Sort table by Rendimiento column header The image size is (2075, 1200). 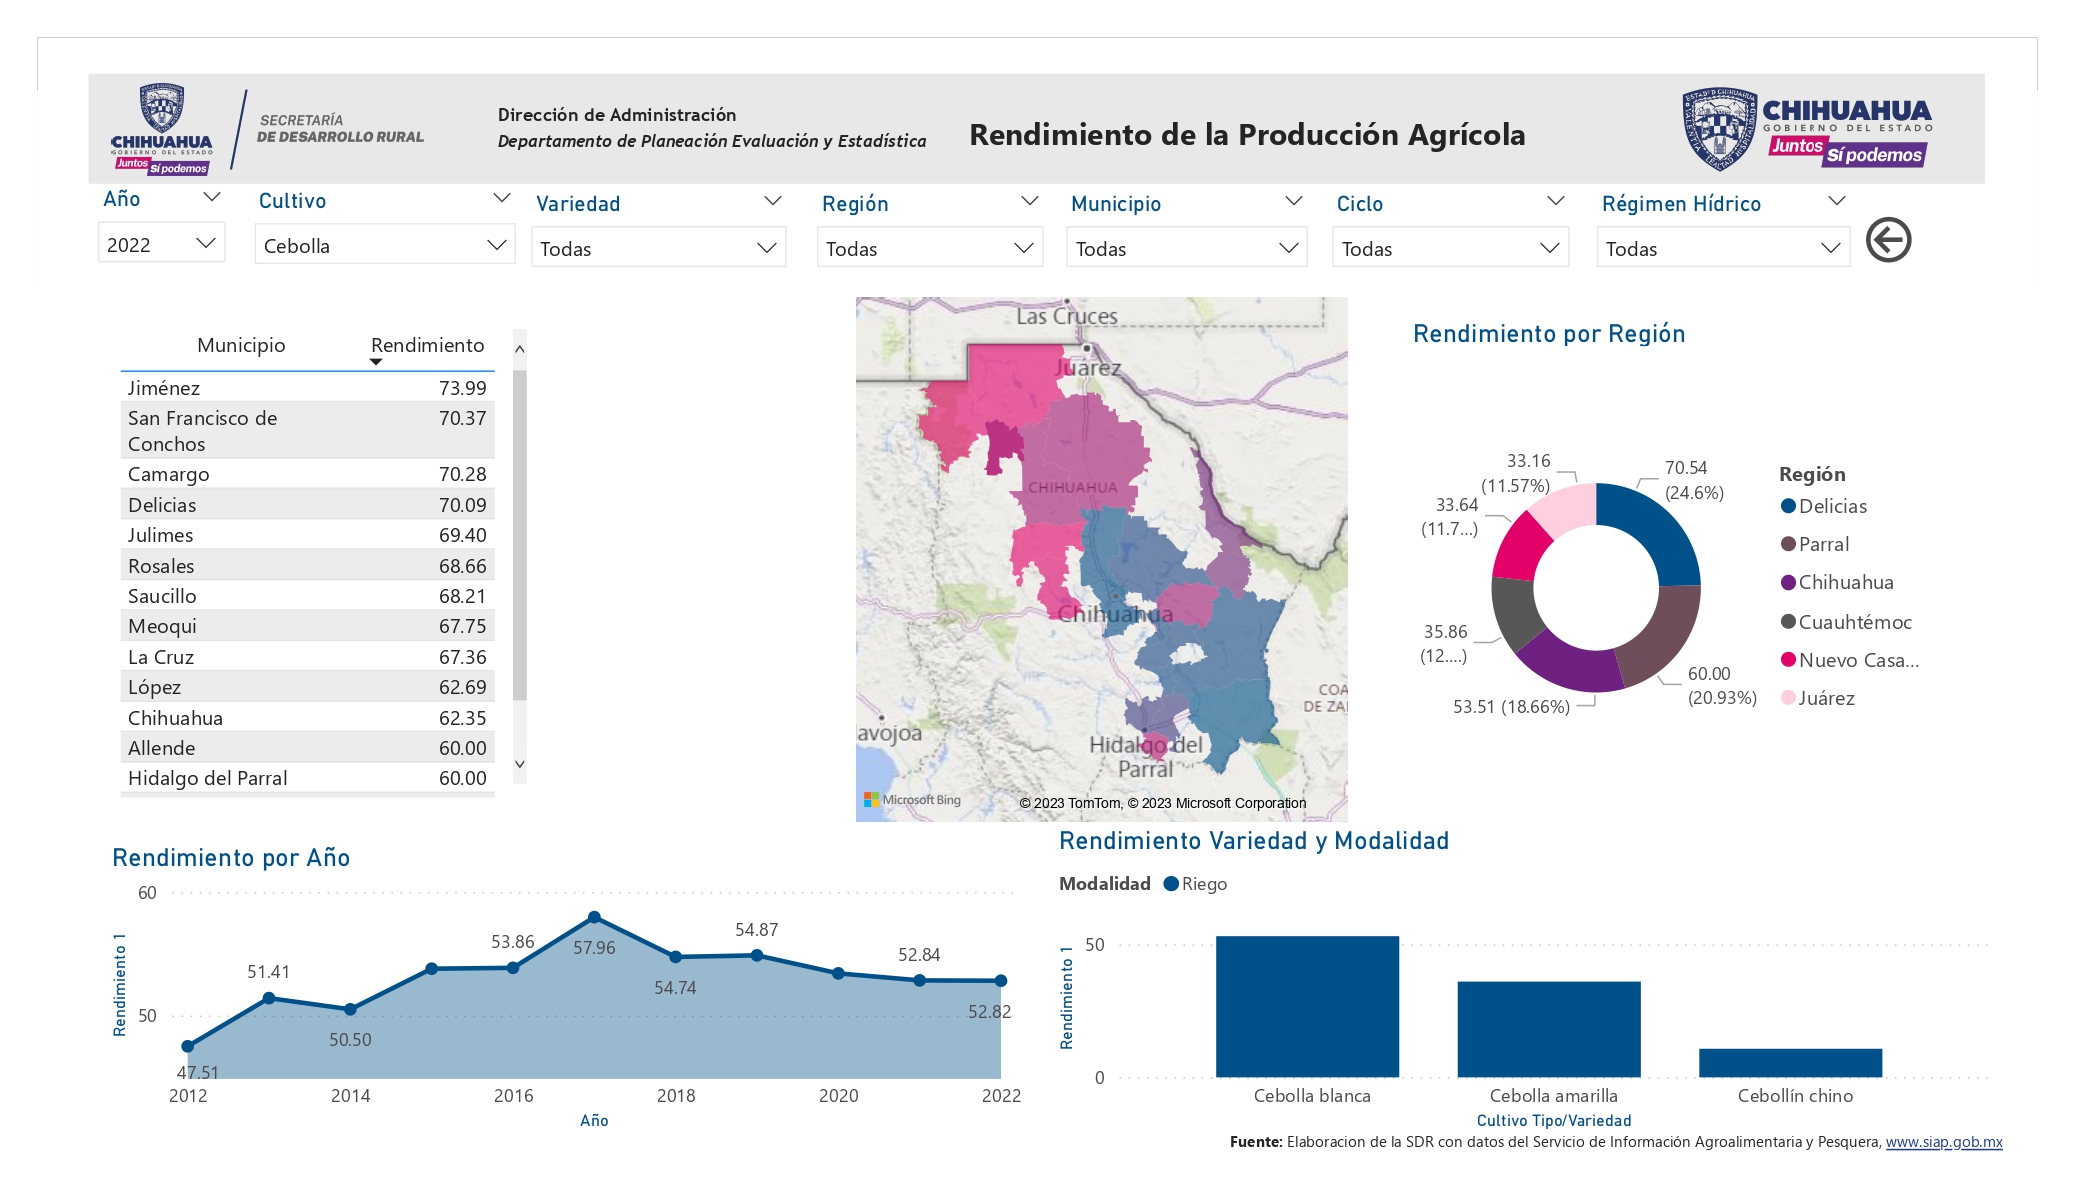pos(427,345)
